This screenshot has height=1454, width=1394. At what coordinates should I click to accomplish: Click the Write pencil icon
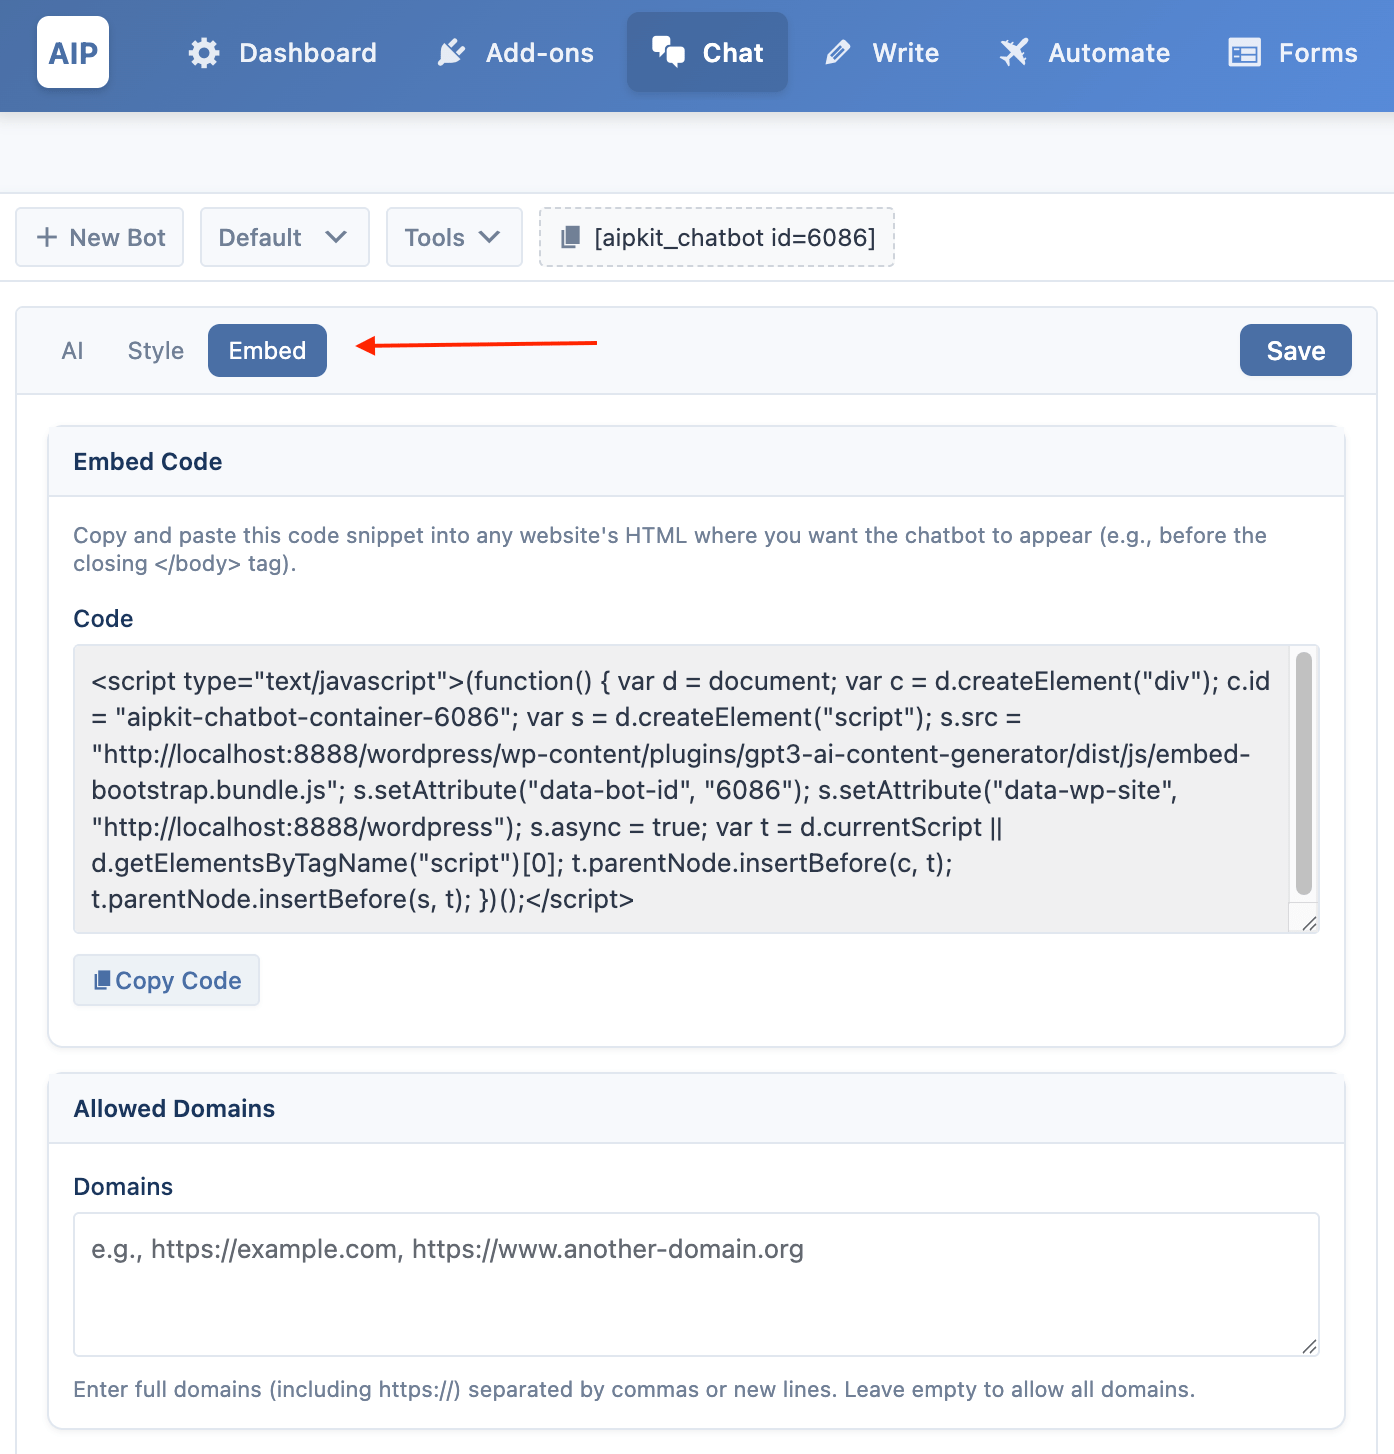(x=838, y=53)
